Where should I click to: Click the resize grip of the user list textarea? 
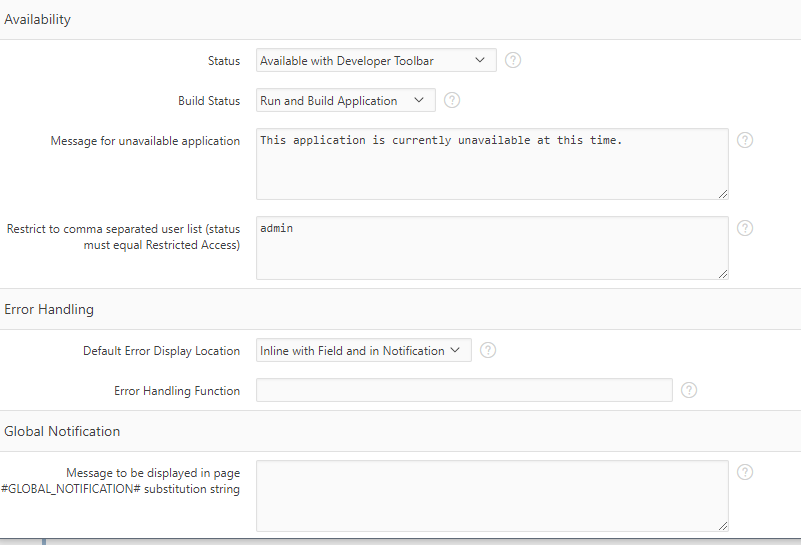723,274
